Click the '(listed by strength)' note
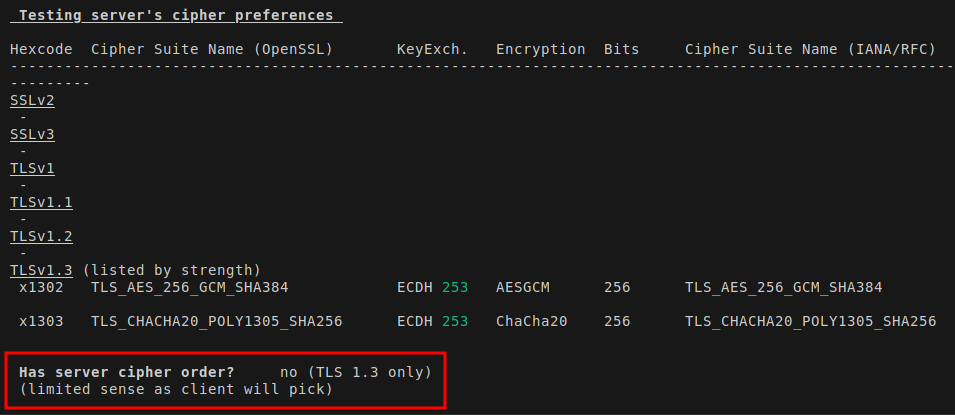955x415 pixels. [171, 270]
